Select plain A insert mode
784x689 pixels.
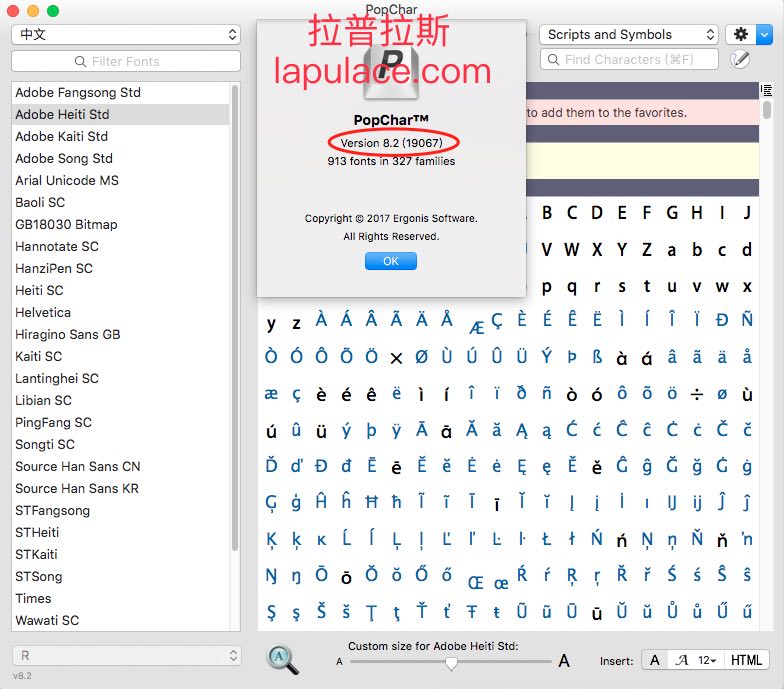click(x=654, y=660)
